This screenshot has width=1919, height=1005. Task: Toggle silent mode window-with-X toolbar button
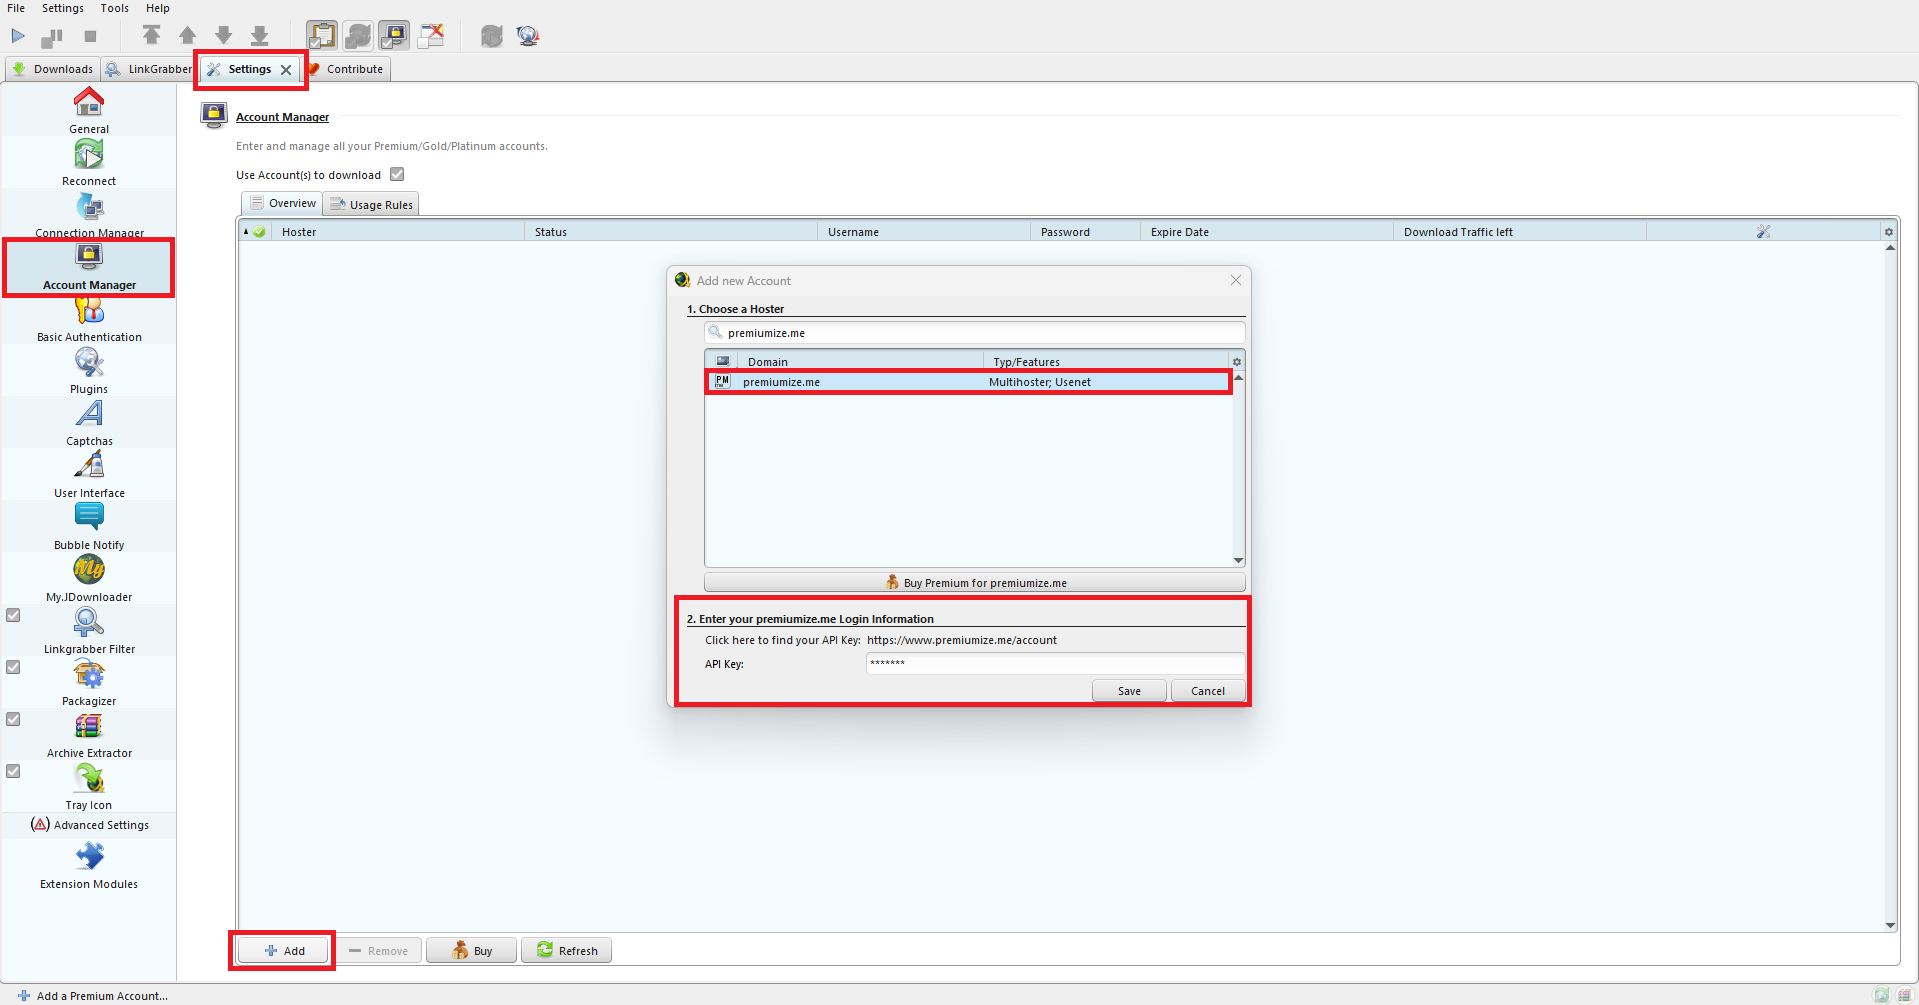click(431, 36)
